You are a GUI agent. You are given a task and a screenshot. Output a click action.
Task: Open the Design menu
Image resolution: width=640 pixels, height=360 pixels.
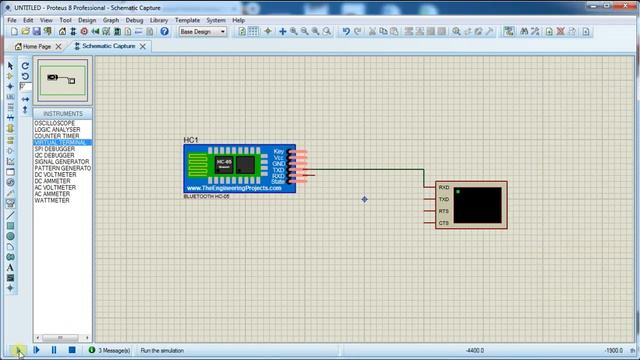(x=87, y=20)
